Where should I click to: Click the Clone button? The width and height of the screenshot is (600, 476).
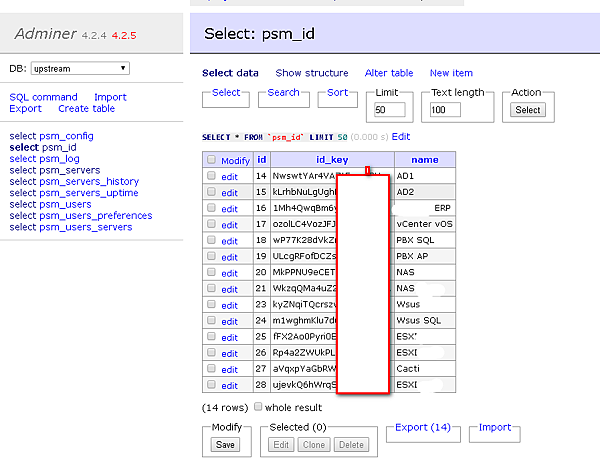click(314, 445)
